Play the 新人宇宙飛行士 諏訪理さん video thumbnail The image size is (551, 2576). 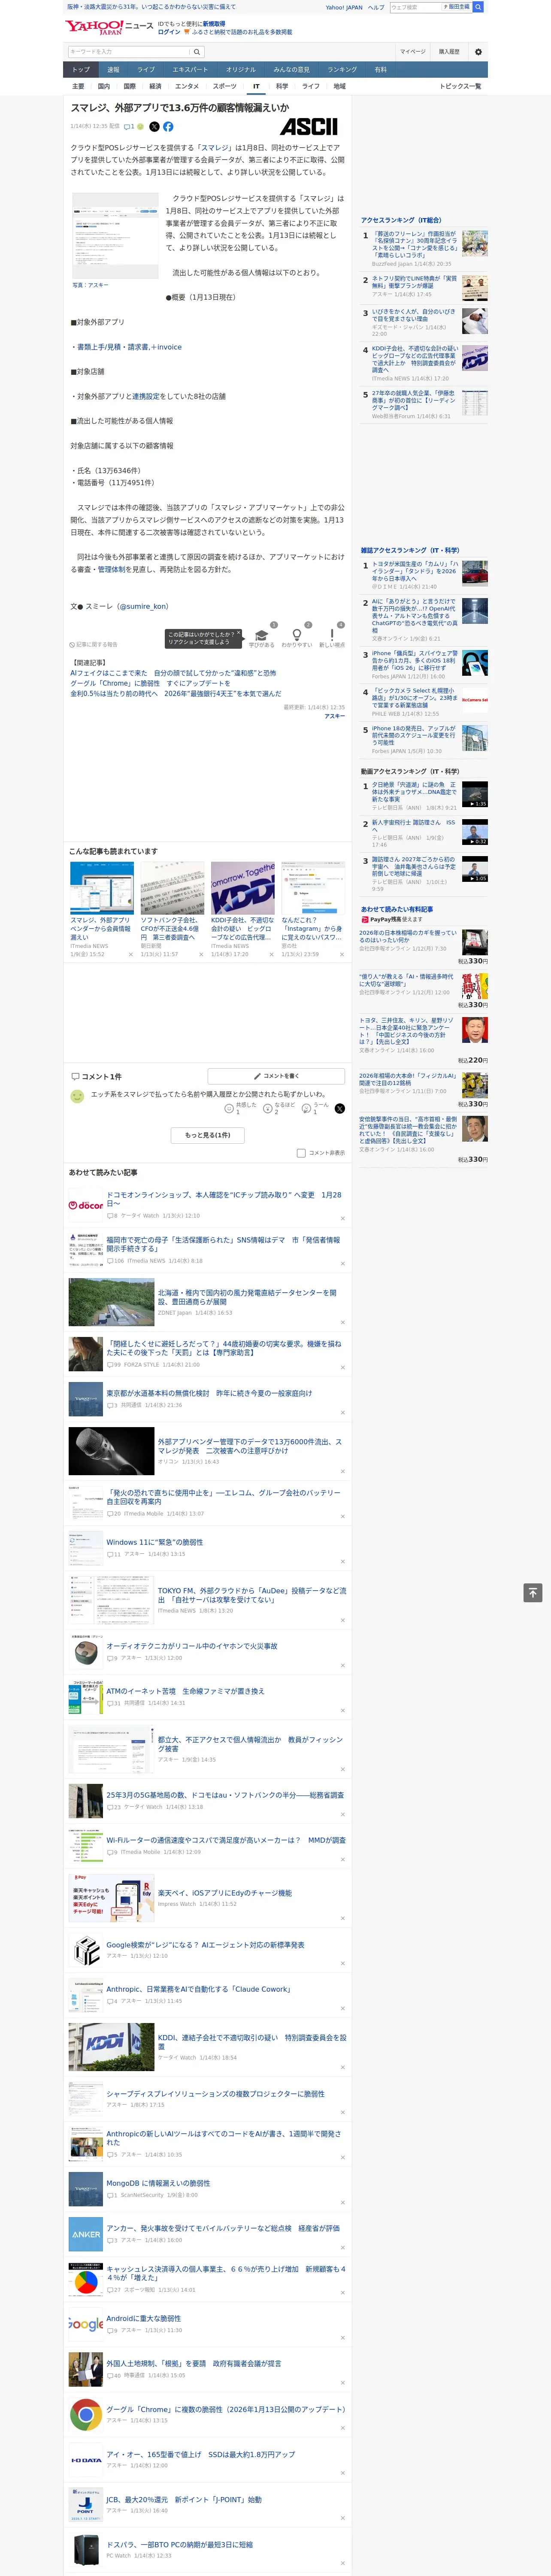(475, 832)
